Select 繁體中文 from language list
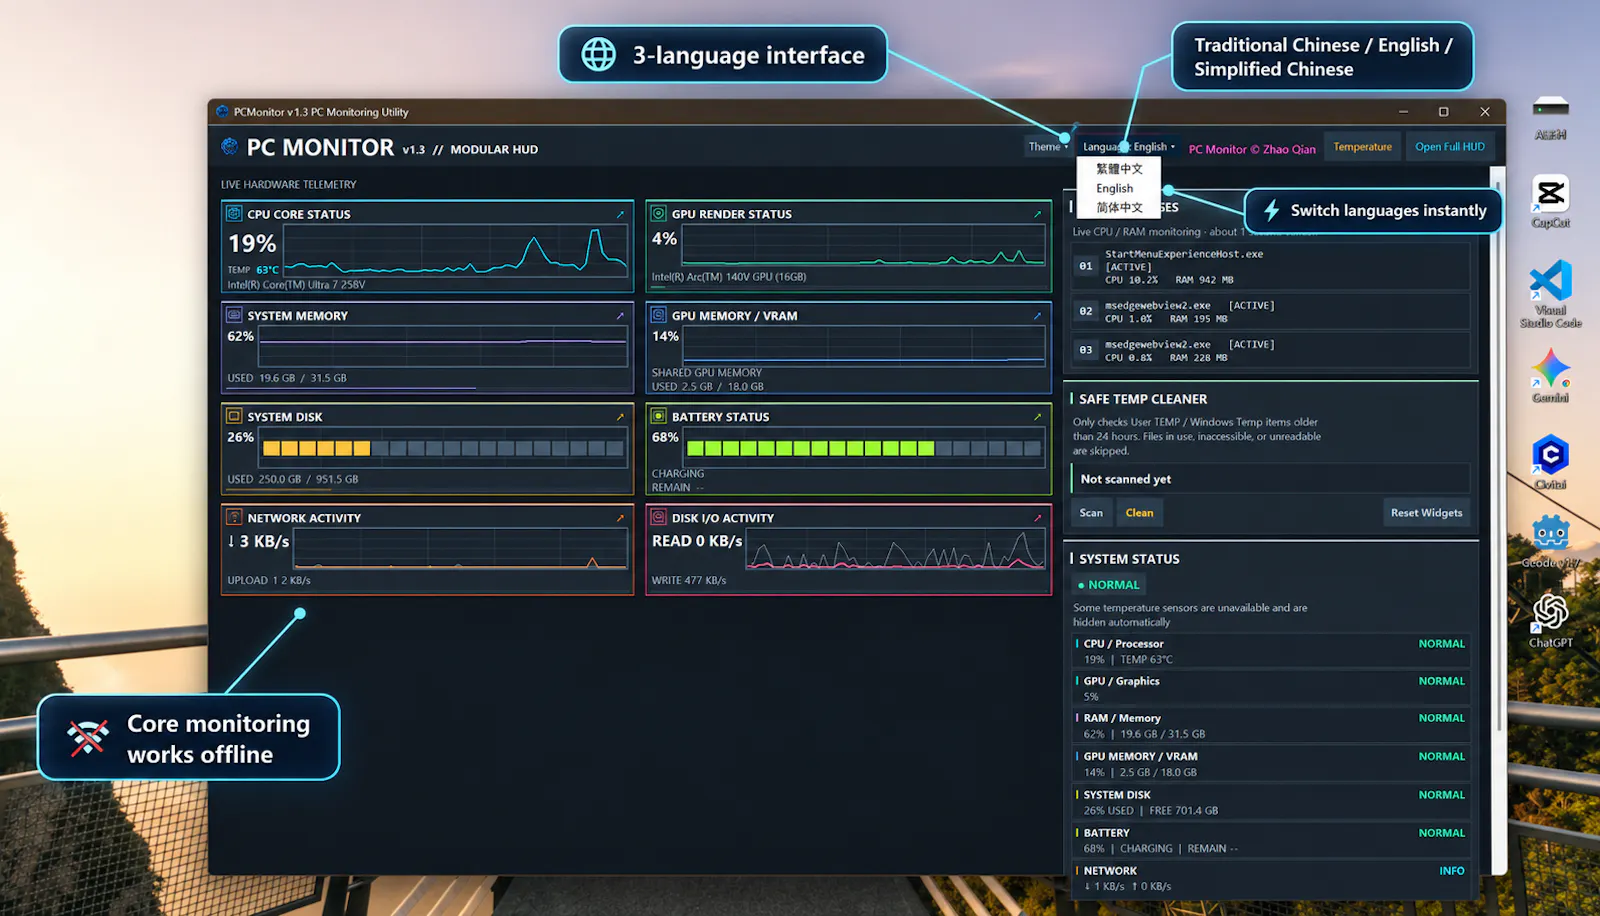The height and width of the screenshot is (916, 1600). (x=1119, y=169)
